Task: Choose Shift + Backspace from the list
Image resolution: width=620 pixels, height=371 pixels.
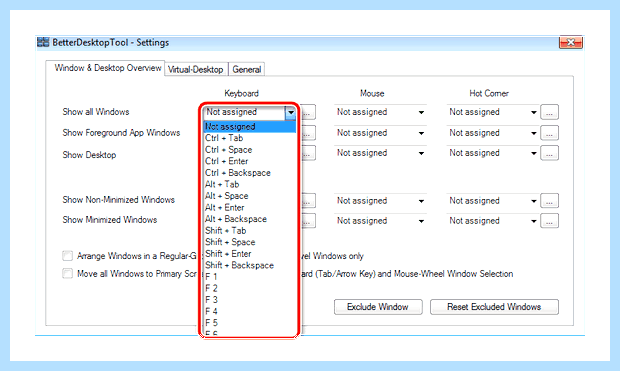Action: (x=250, y=265)
